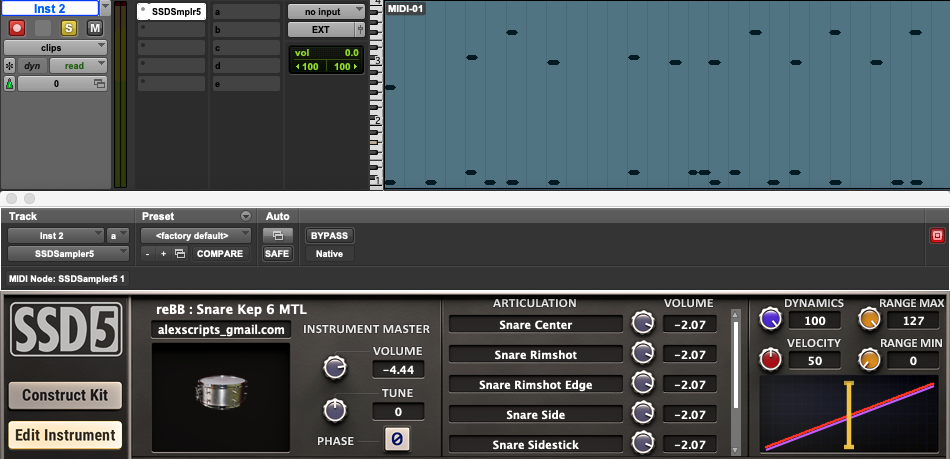Adjust the Instrument Master tune knob
The width and height of the screenshot is (950, 459).
point(334,411)
